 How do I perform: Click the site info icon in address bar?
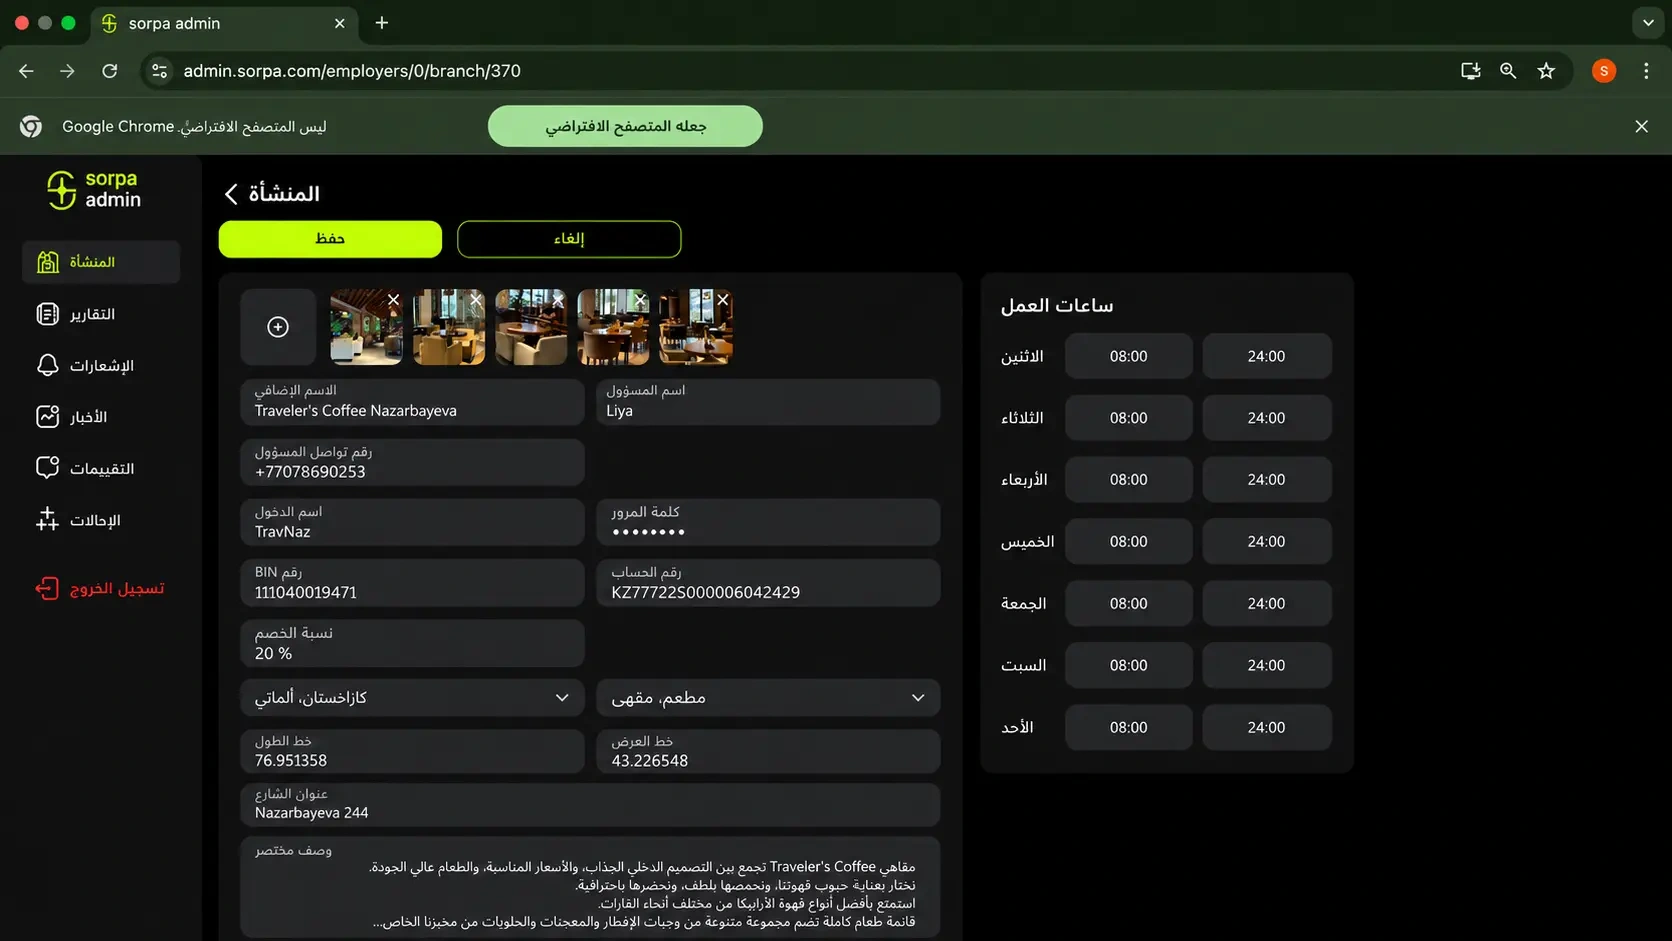tap(159, 71)
